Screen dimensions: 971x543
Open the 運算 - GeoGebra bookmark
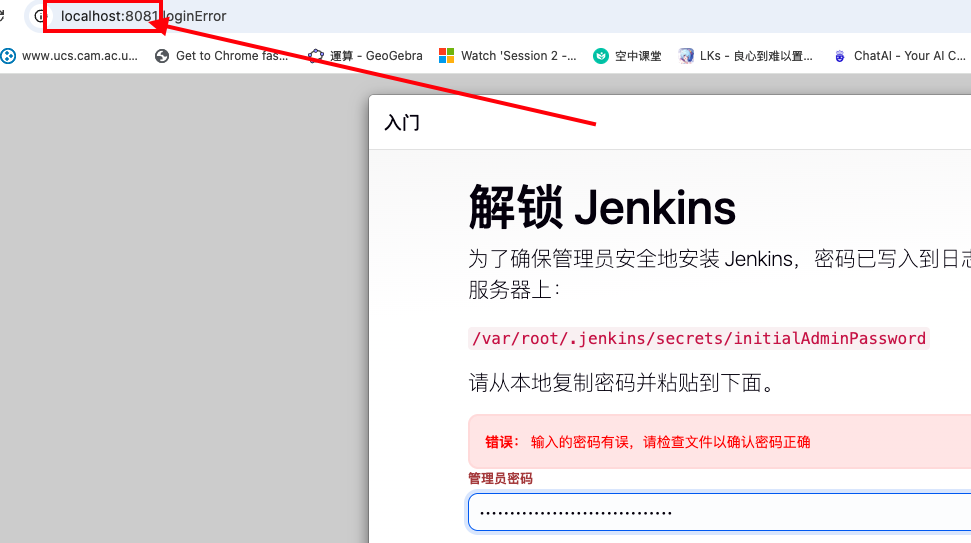(365, 56)
